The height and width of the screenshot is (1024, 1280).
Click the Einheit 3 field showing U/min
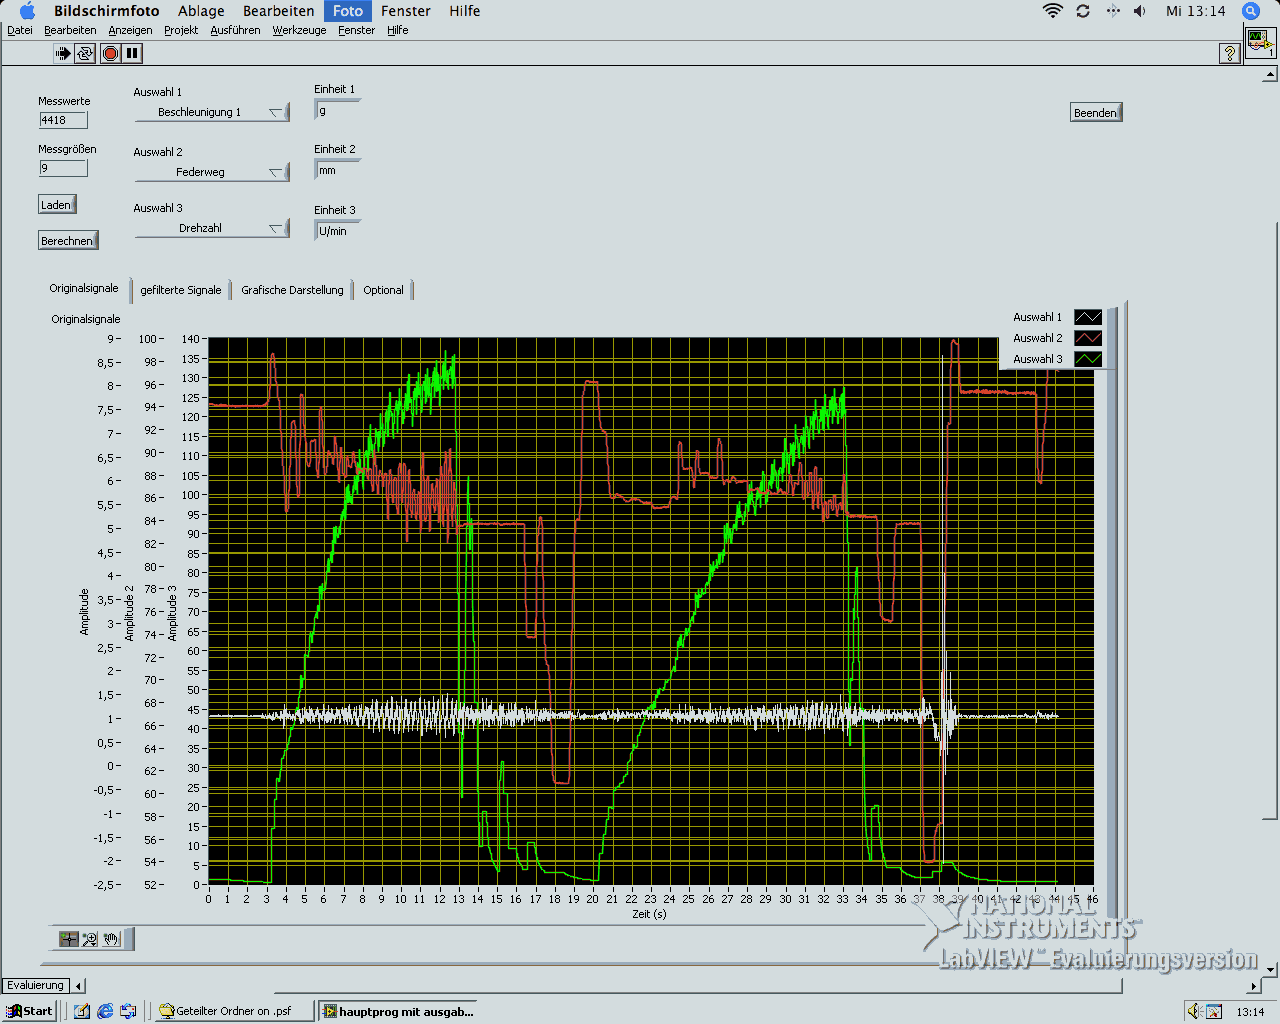[x=337, y=231]
